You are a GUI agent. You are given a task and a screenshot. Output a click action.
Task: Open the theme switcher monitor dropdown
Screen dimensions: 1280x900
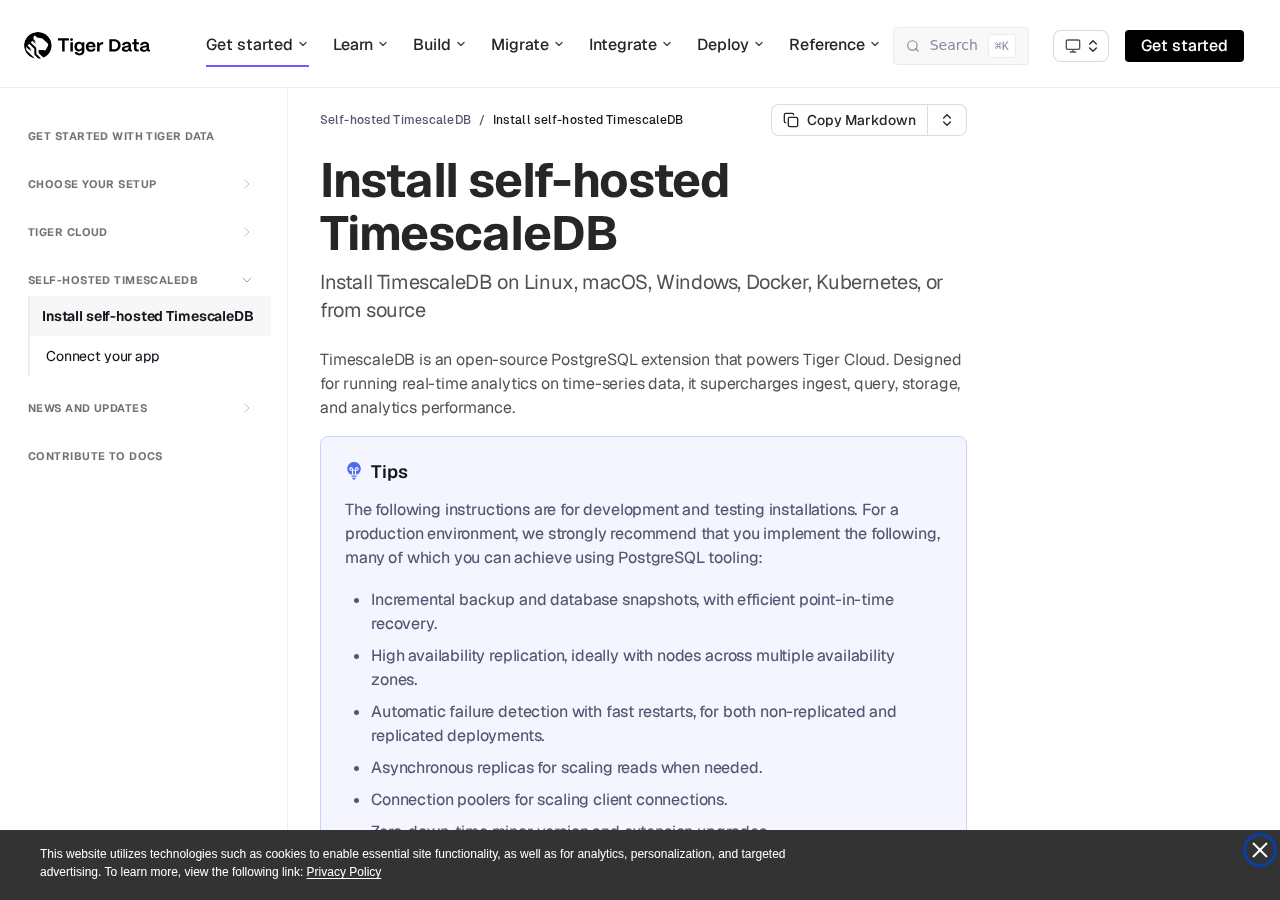point(1081,46)
